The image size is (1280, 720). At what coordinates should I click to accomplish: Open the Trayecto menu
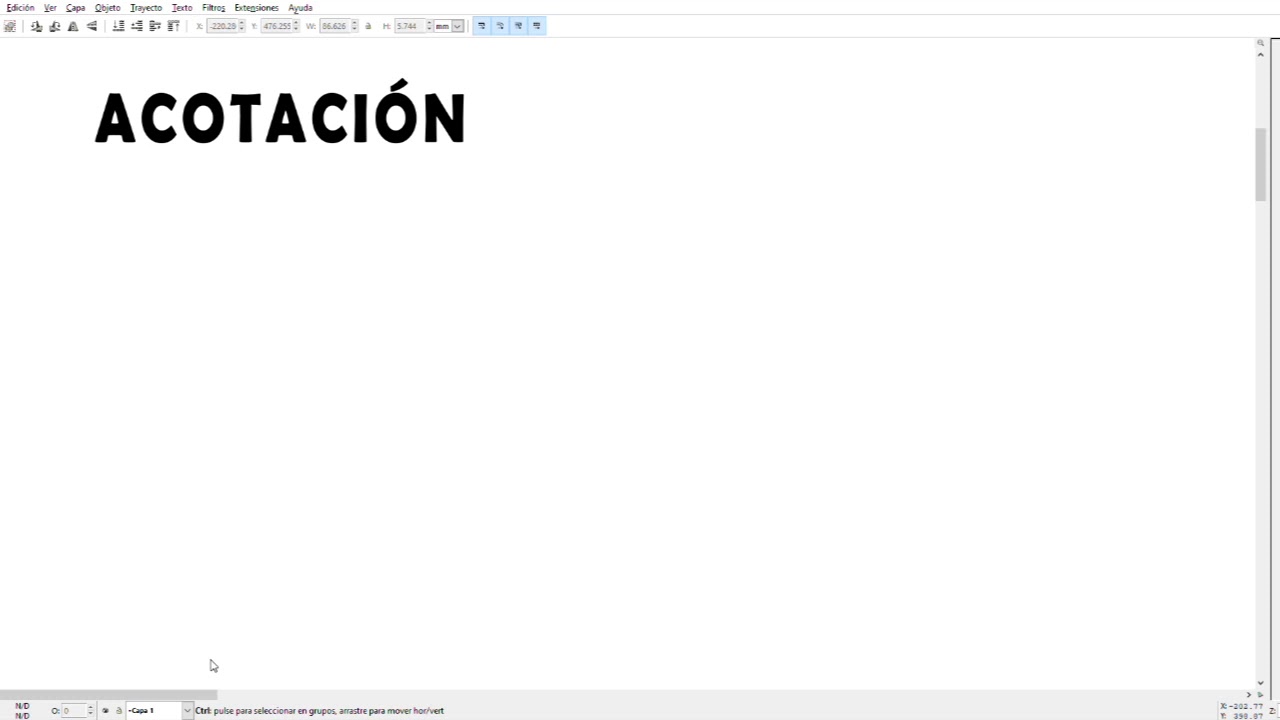click(146, 7)
